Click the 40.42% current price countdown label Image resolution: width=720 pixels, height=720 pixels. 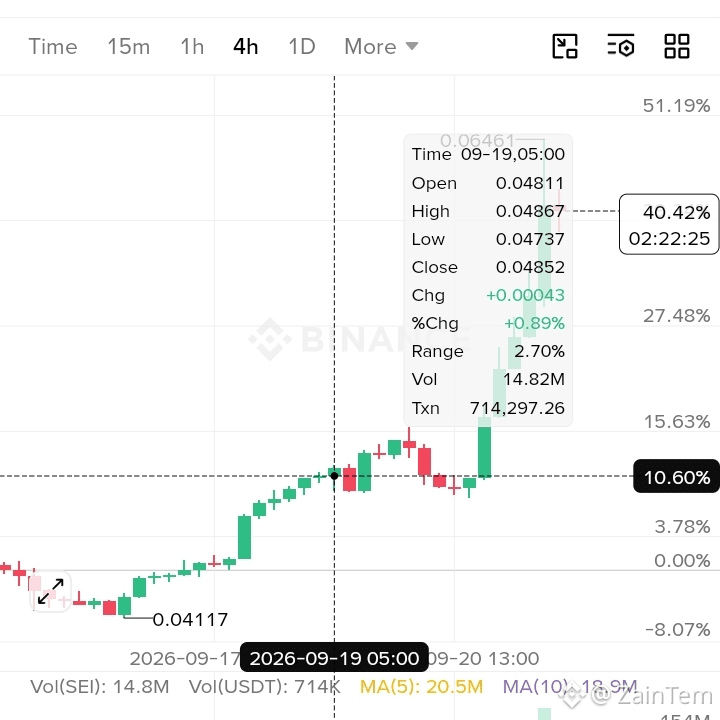point(669,224)
